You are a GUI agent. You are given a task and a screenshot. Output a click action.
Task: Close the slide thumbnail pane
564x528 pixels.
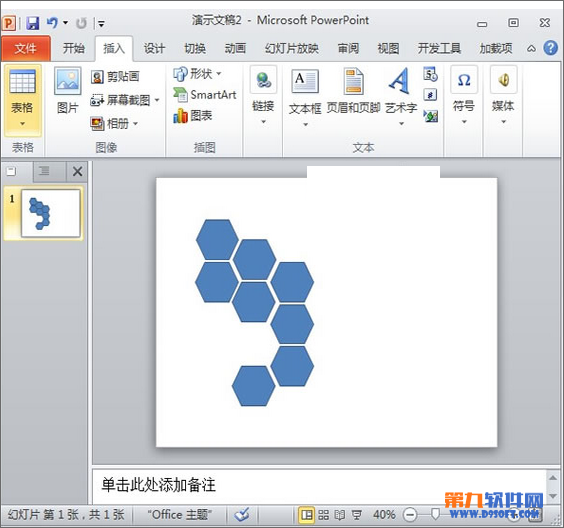click(77, 172)
